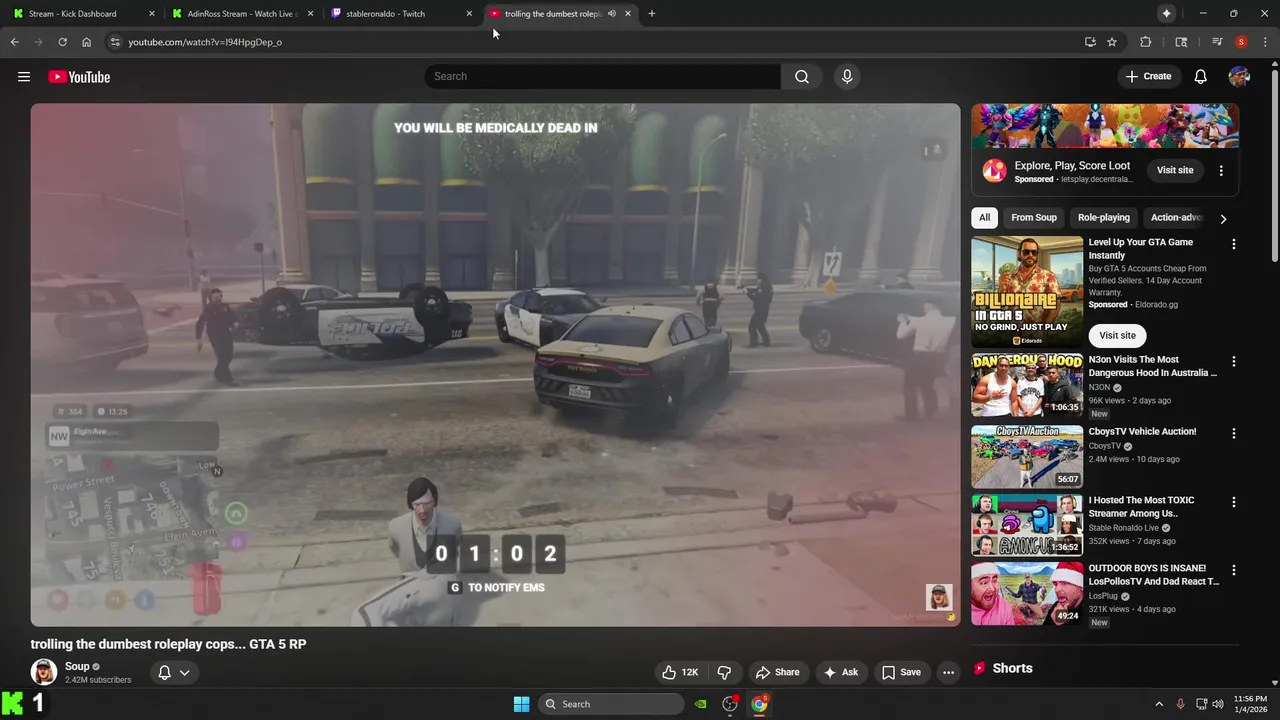The width and height of the screenshot is (1280, 720).
Task: Open Chrome icon on the taskbar
Action: 760,704
